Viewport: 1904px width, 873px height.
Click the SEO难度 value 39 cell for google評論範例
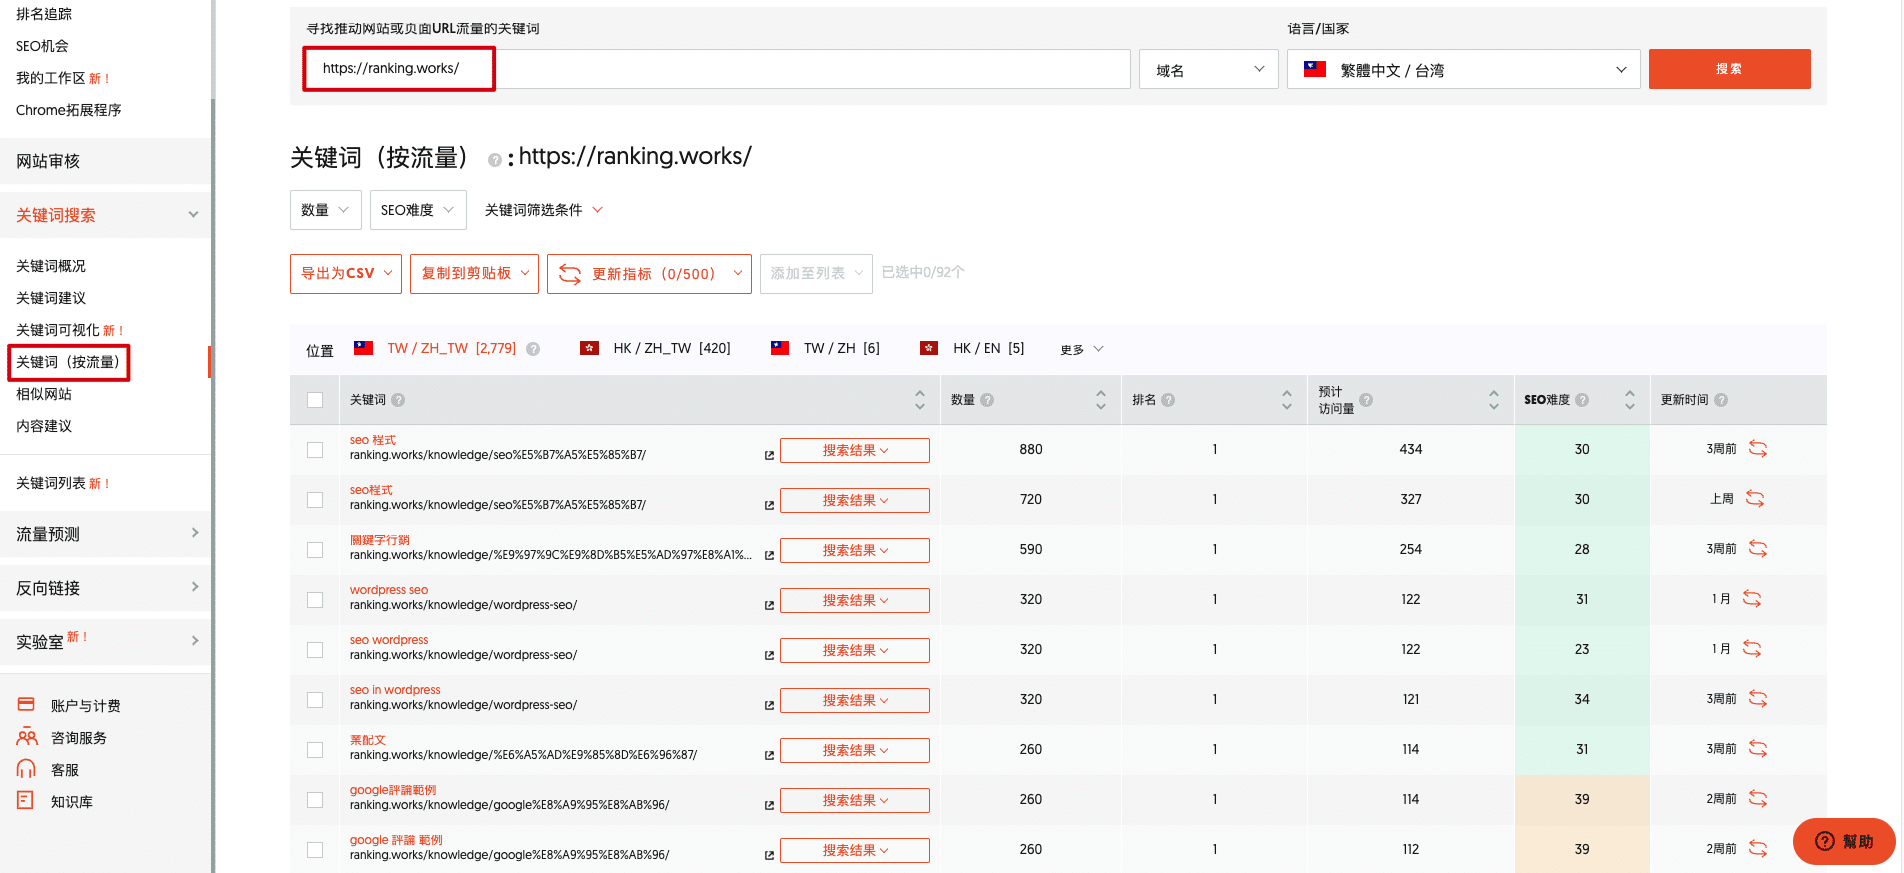(x=1581, y=799)
